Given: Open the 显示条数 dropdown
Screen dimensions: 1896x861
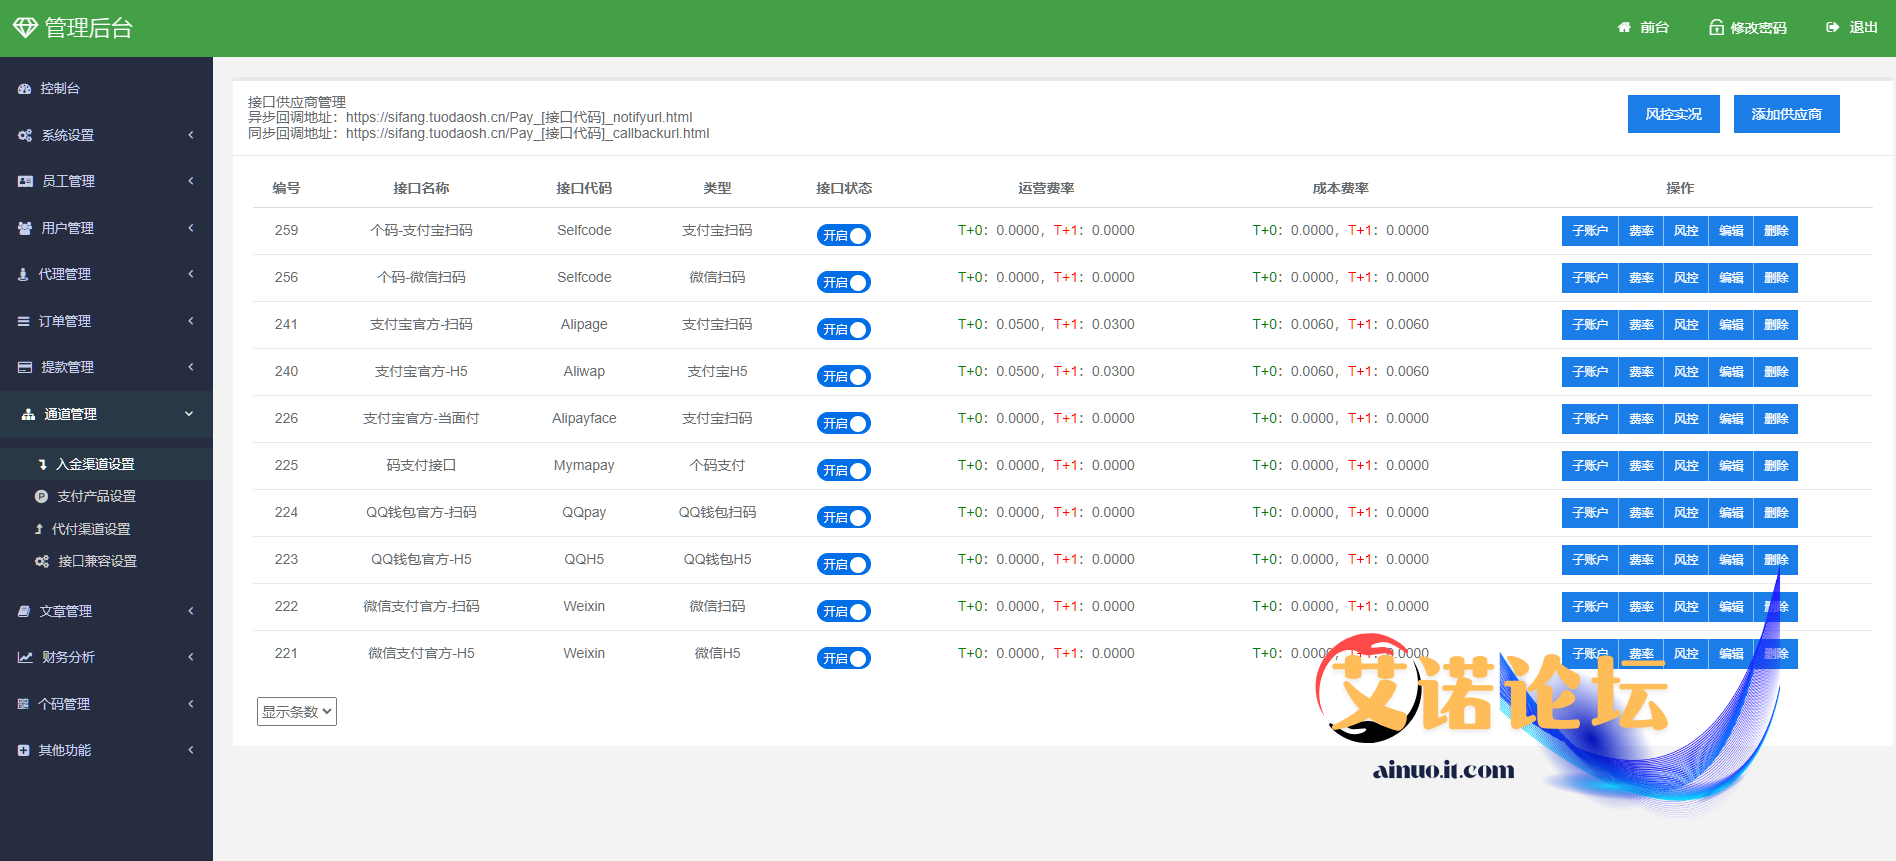Looking at the screenshot, I should point(297,712).
